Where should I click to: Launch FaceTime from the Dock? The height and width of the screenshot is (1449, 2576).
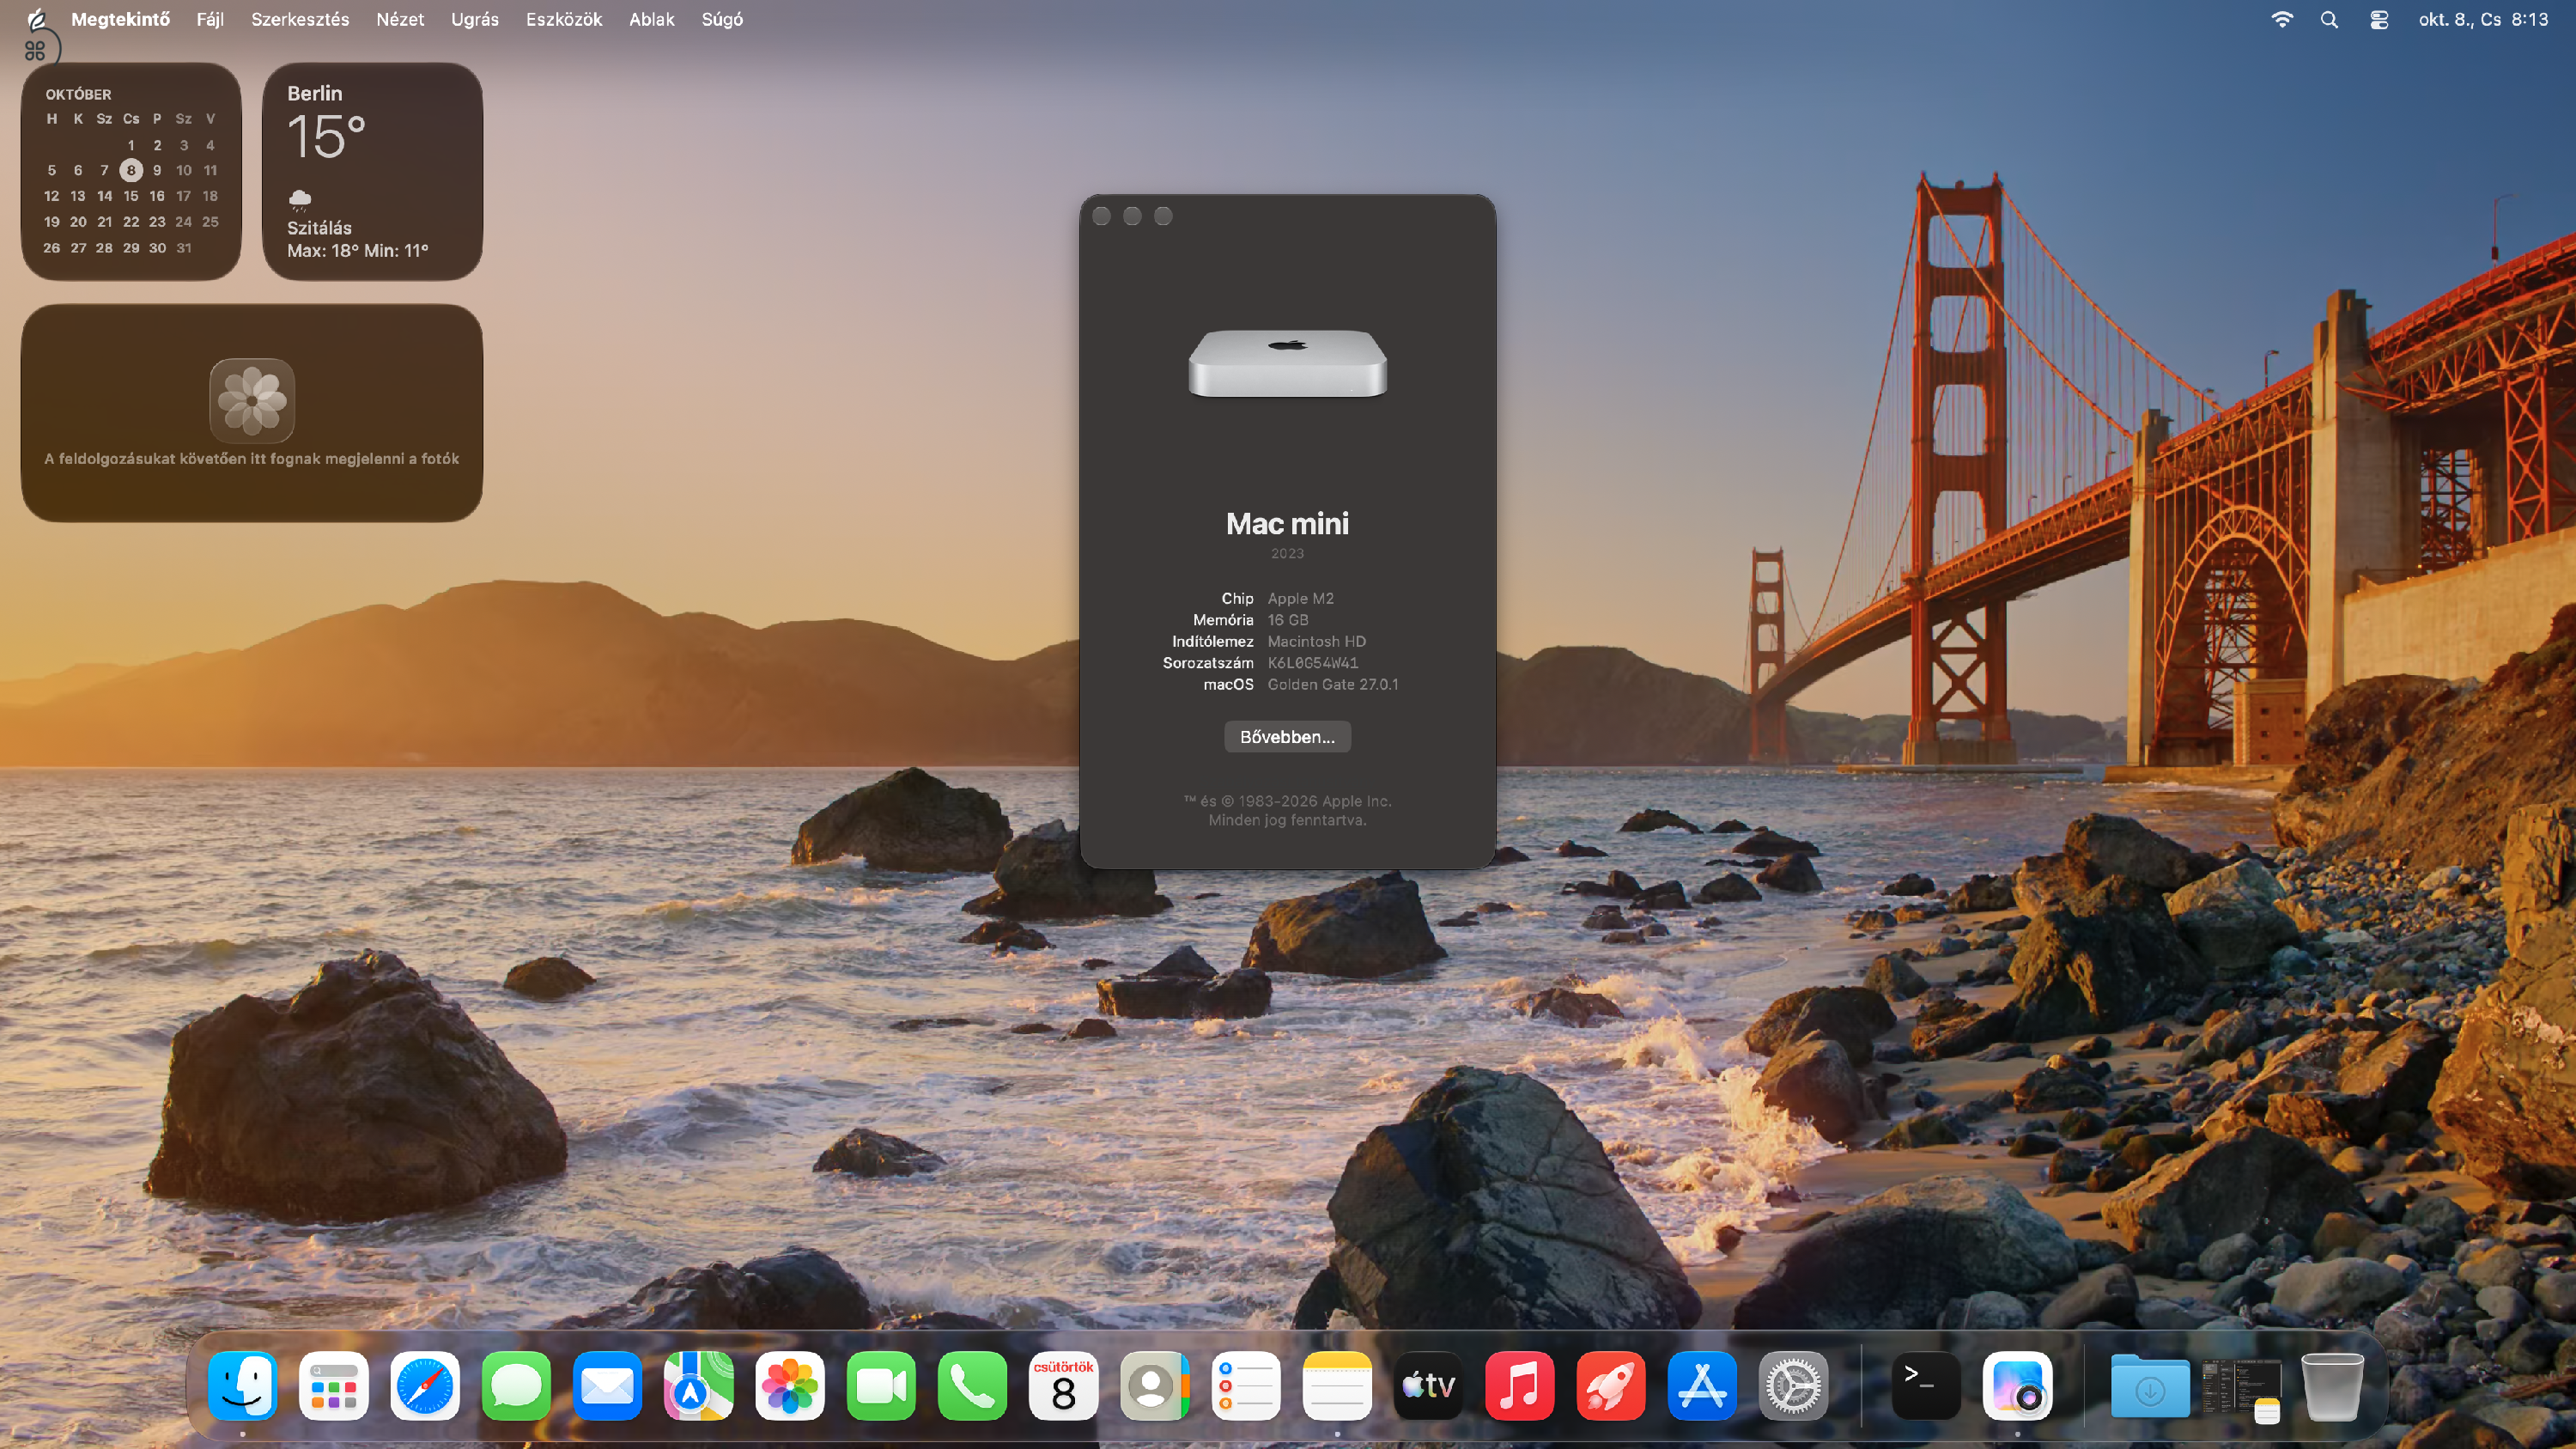(881, 1386)
